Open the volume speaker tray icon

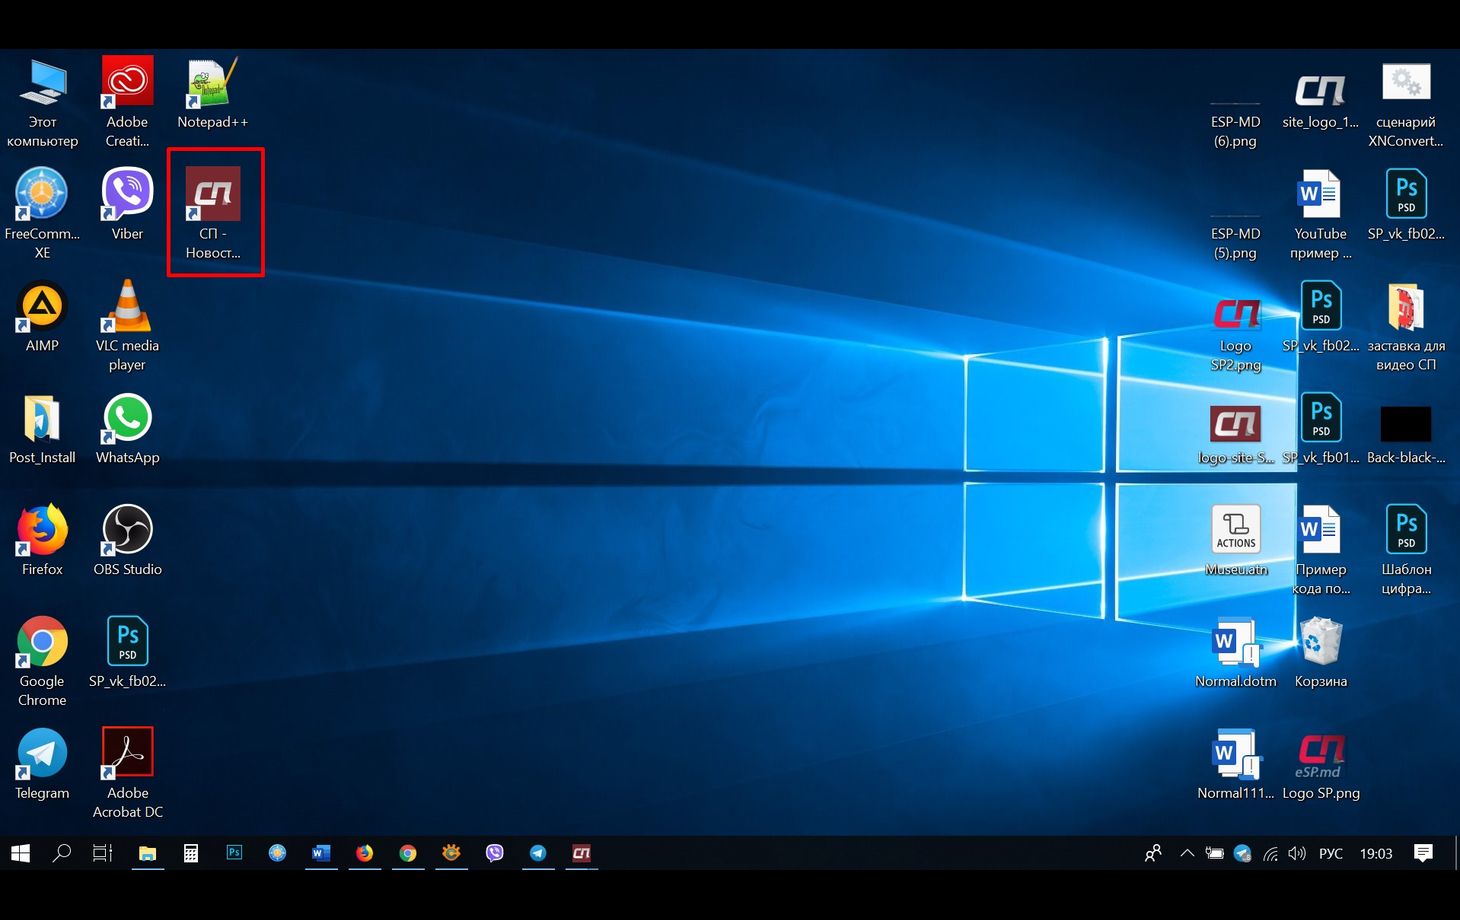[1297, 853]
